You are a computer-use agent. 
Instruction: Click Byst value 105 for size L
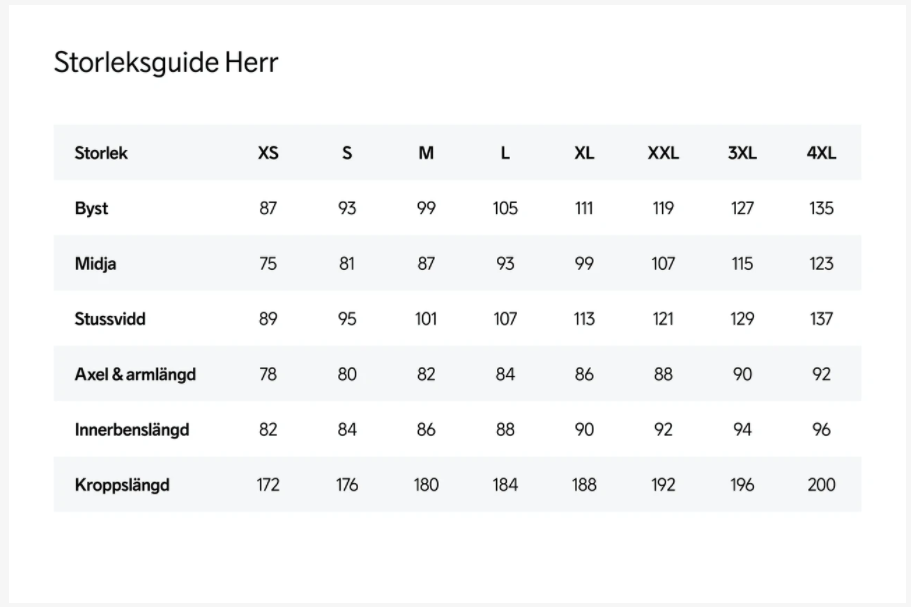click(505, 209)
